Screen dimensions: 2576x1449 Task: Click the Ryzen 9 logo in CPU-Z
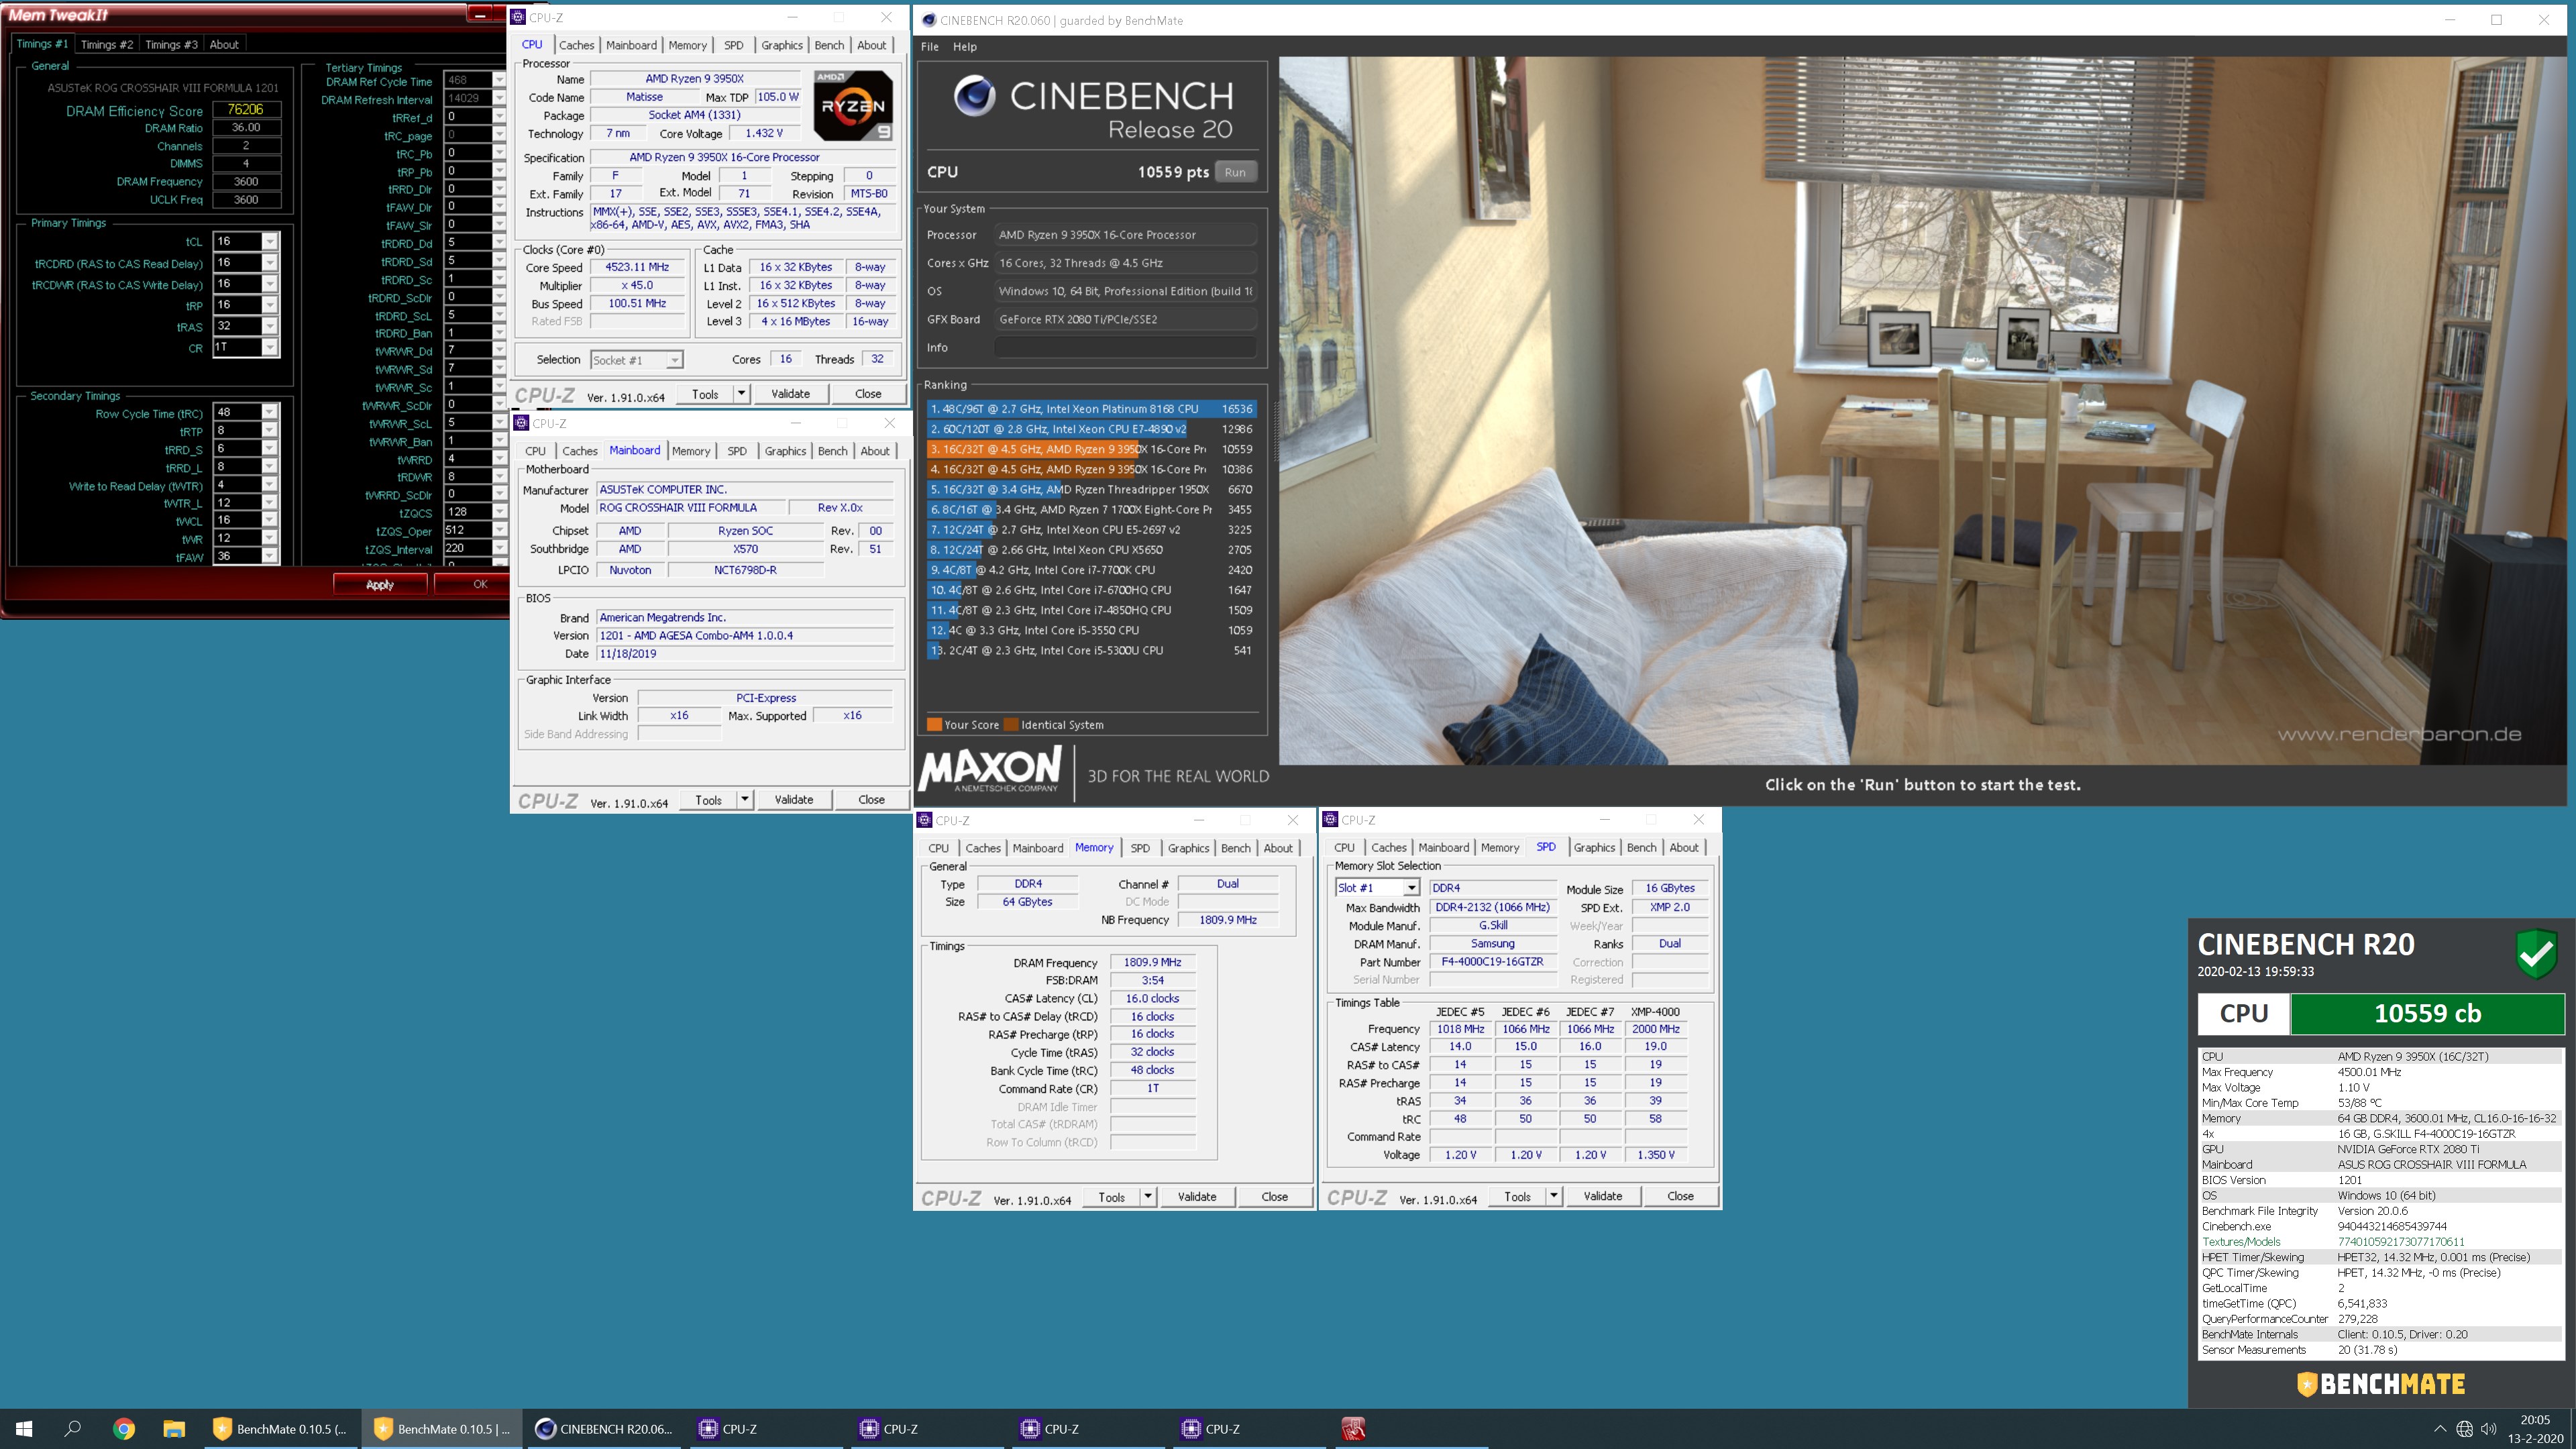tap(852, 105)
